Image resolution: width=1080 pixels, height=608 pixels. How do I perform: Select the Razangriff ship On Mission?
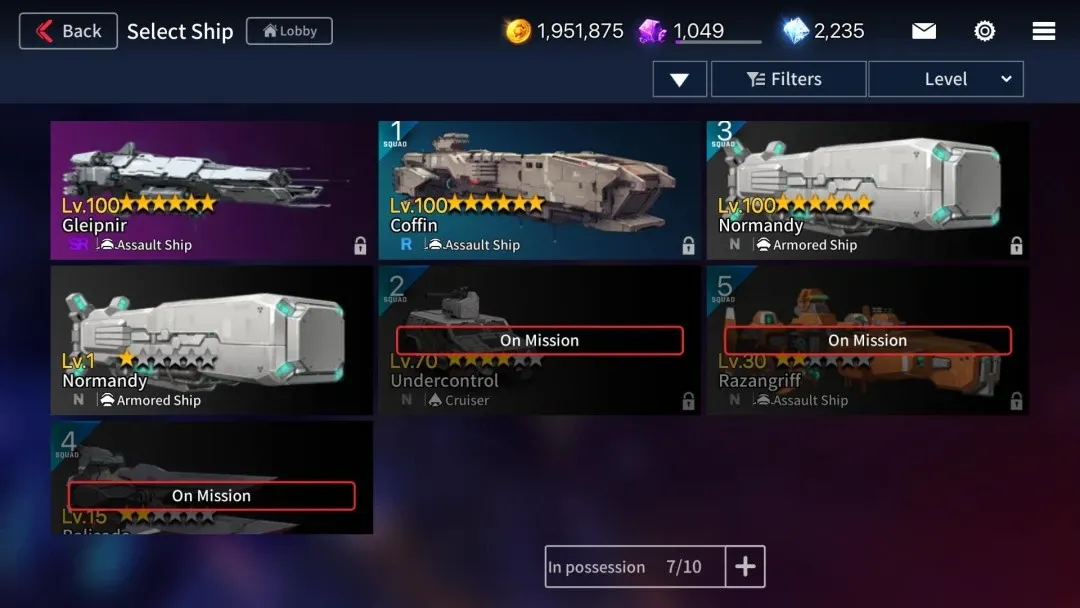click(867, 340)
